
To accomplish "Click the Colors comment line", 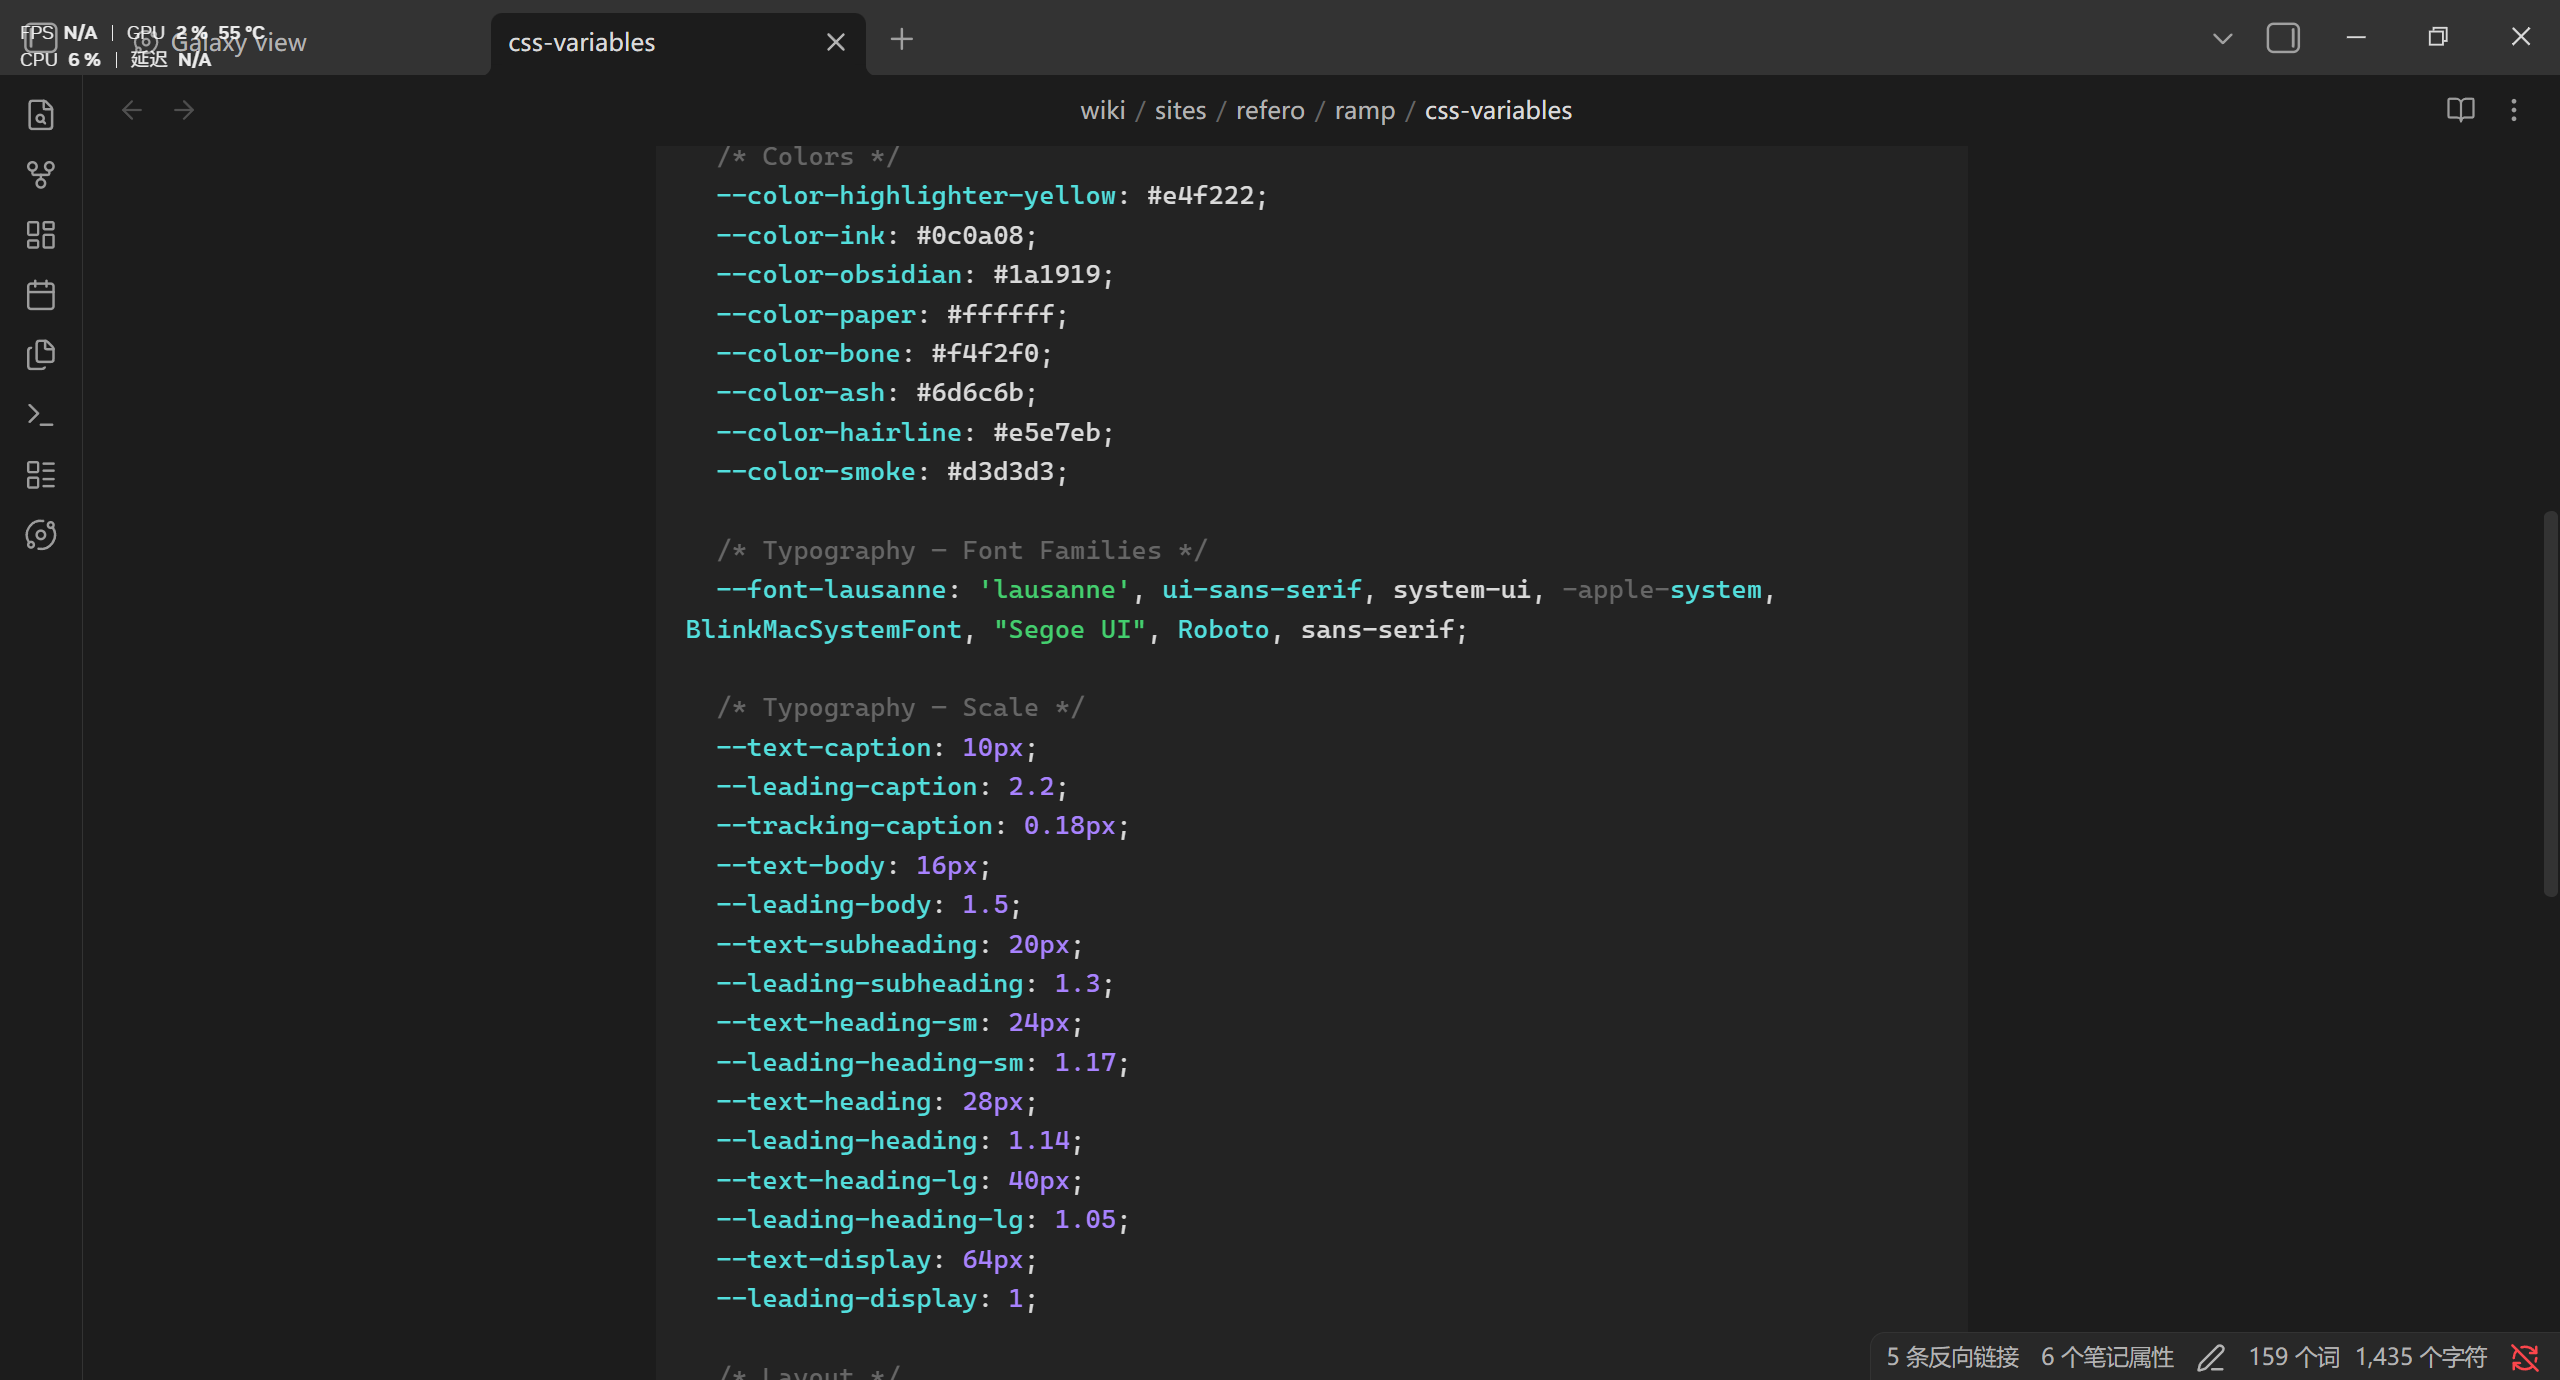I will click(x=808, y=157).
